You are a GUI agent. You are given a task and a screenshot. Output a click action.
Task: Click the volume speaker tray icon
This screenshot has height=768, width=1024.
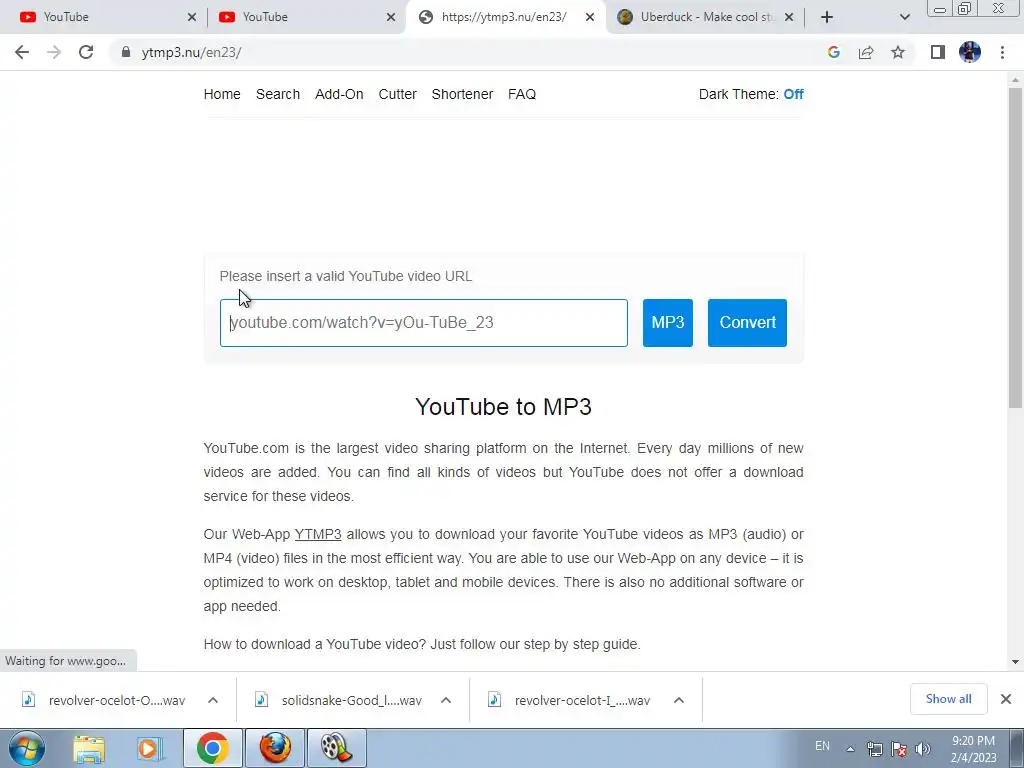[x=923, y=749]
